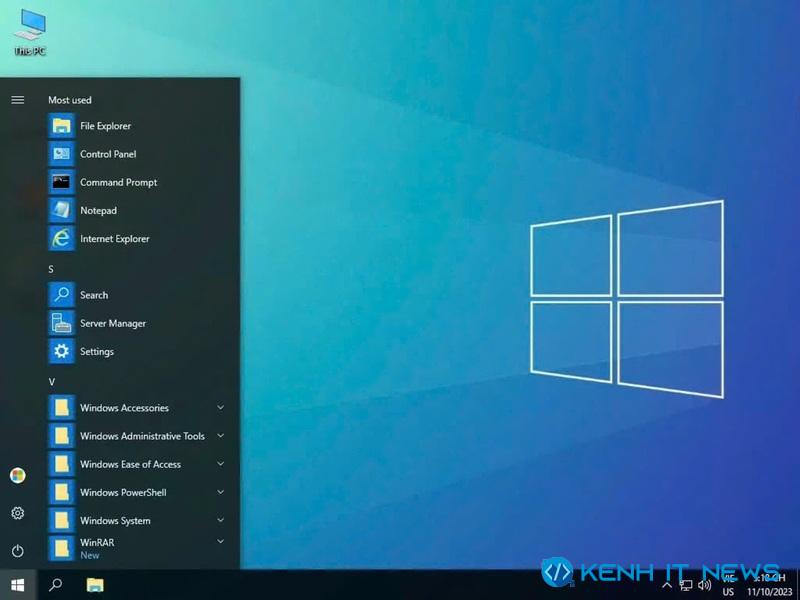Launch Server Manager icon in Start menu
The image size is (800, 600).
62,323
